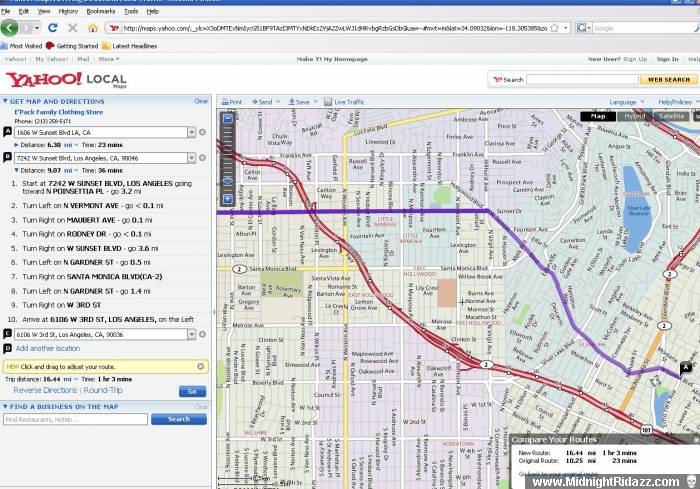Reload the page with the refresh icon
700x489 pixels.
coord(52,28)
